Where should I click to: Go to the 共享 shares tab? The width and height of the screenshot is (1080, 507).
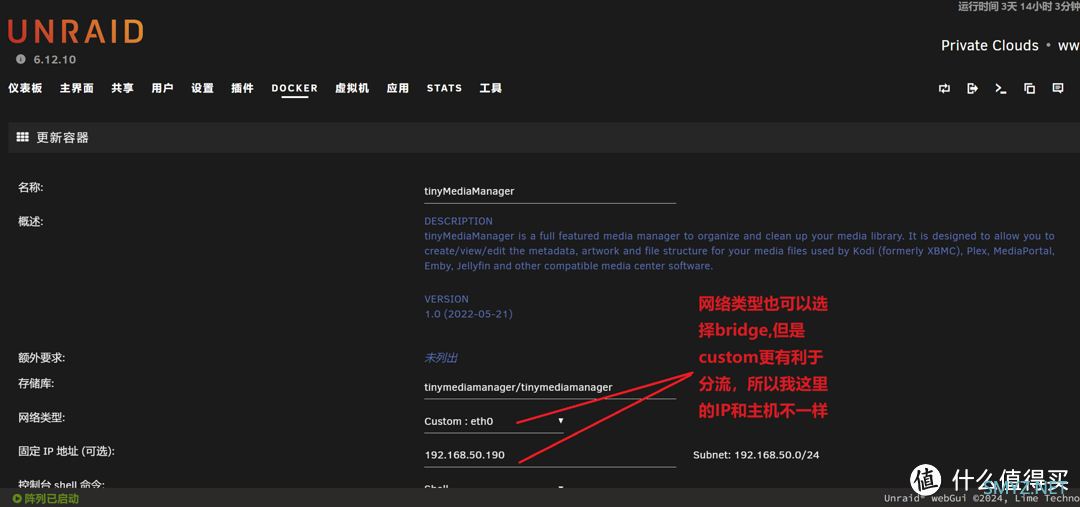coord(123,88)
